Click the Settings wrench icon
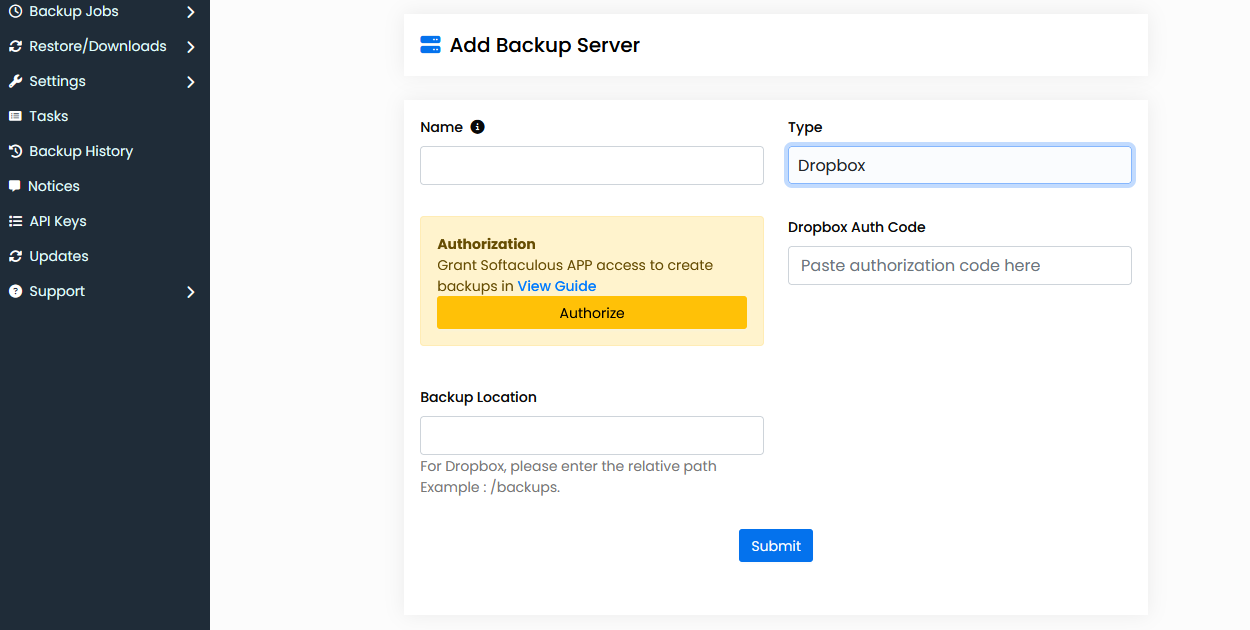1250x630 pixels. pos(15,81)
